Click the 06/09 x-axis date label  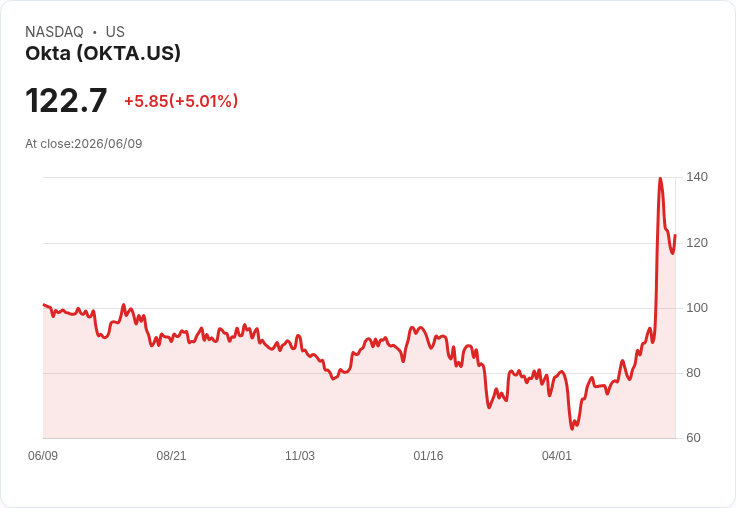(43, 456)
